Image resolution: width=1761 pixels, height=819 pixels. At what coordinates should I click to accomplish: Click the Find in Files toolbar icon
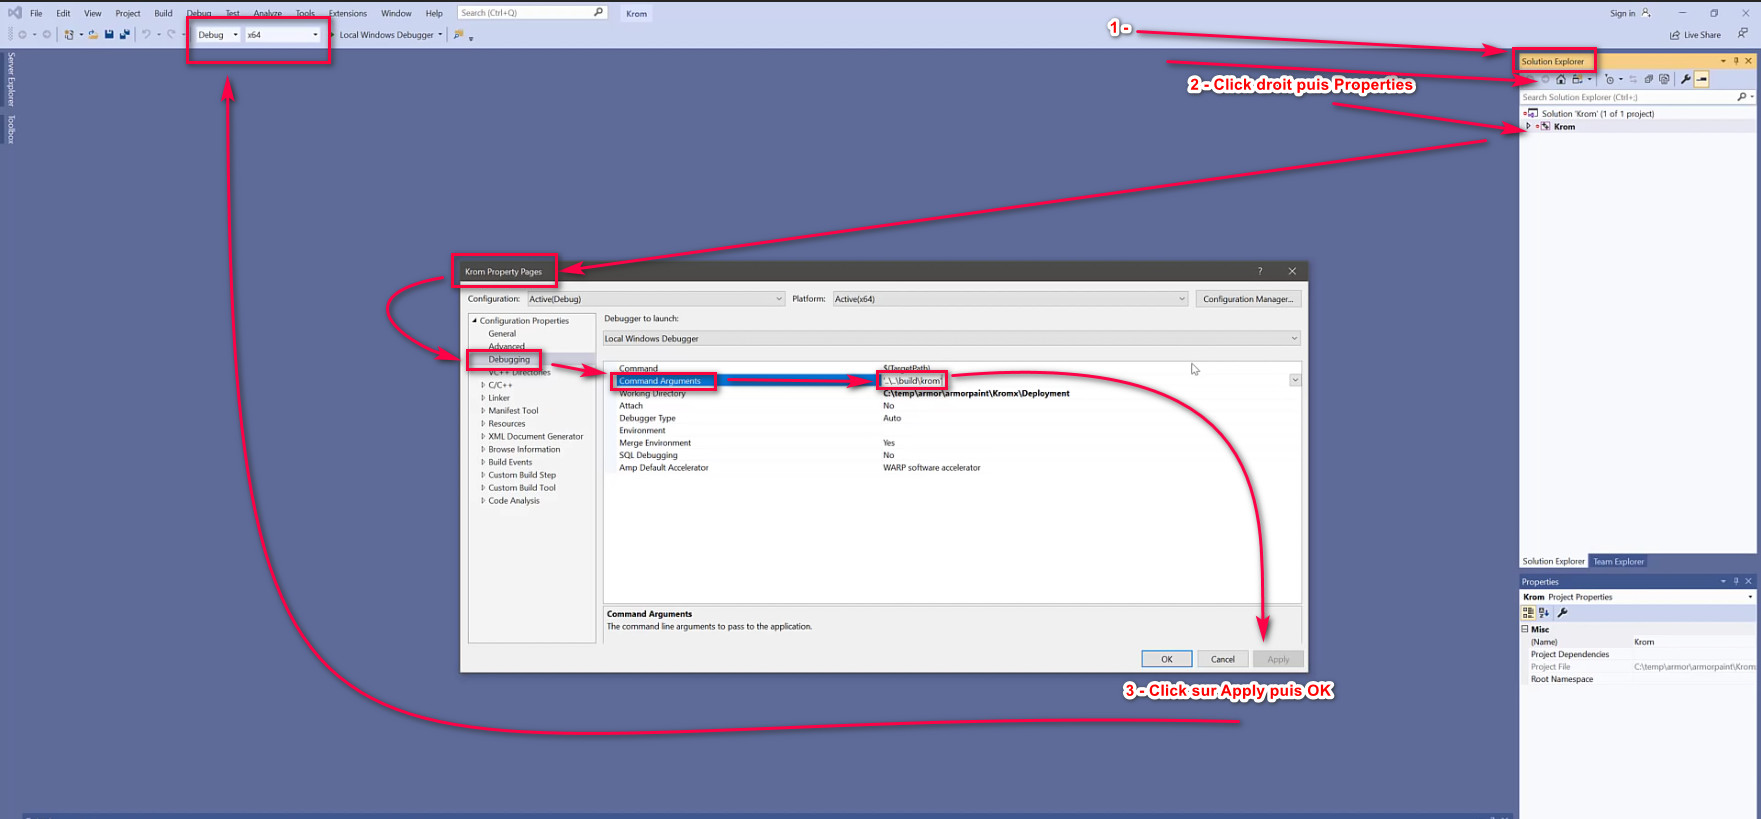[458, 34]
